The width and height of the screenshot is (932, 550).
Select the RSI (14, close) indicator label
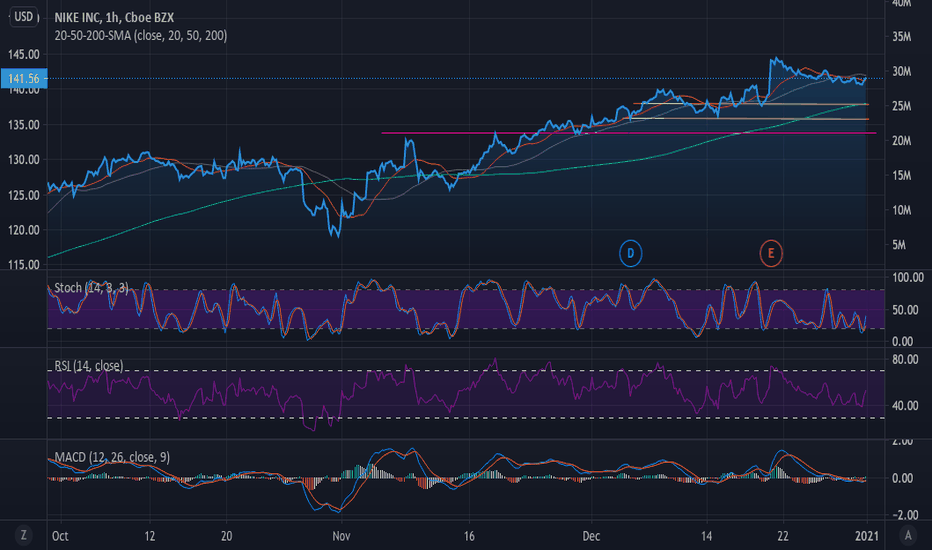click(89, 366)
